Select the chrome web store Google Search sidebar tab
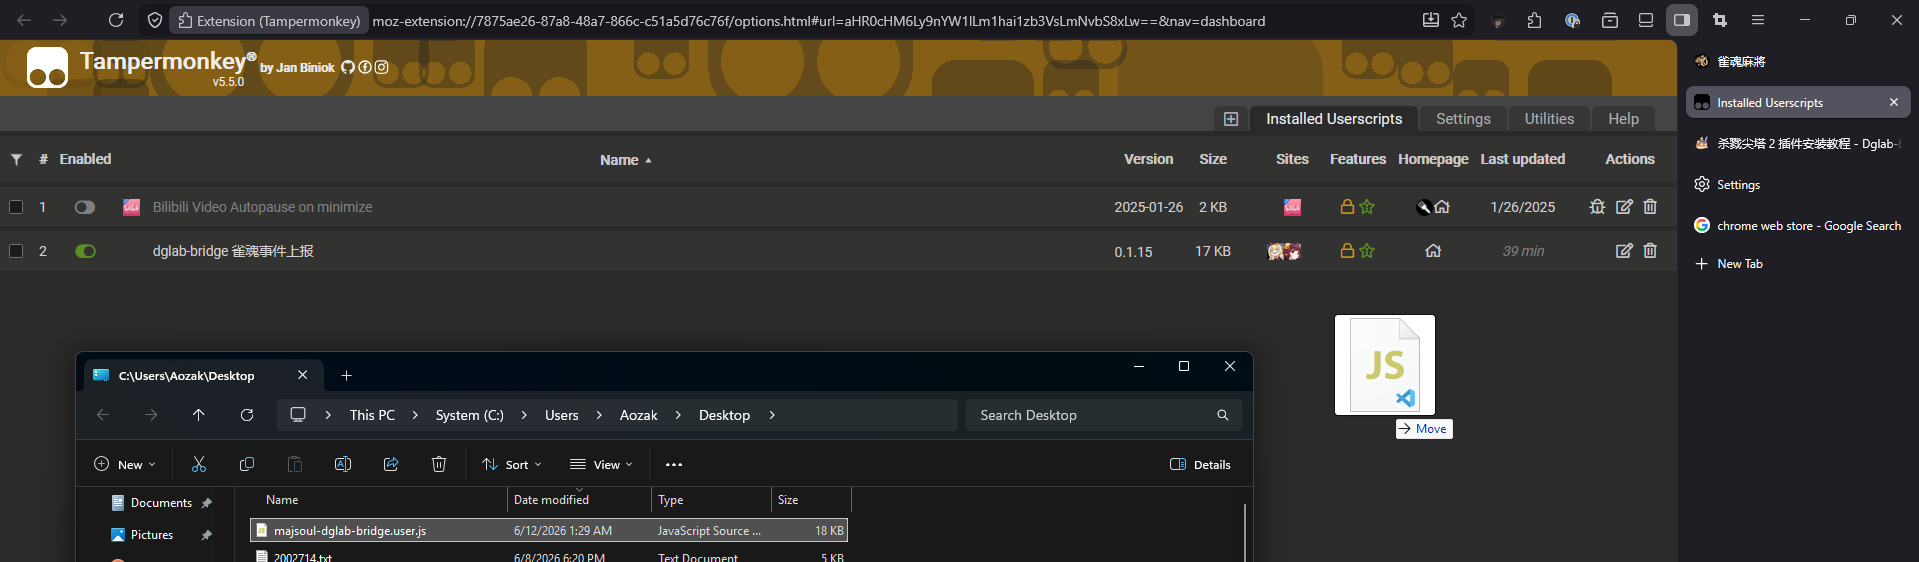 pos(1798,226)
